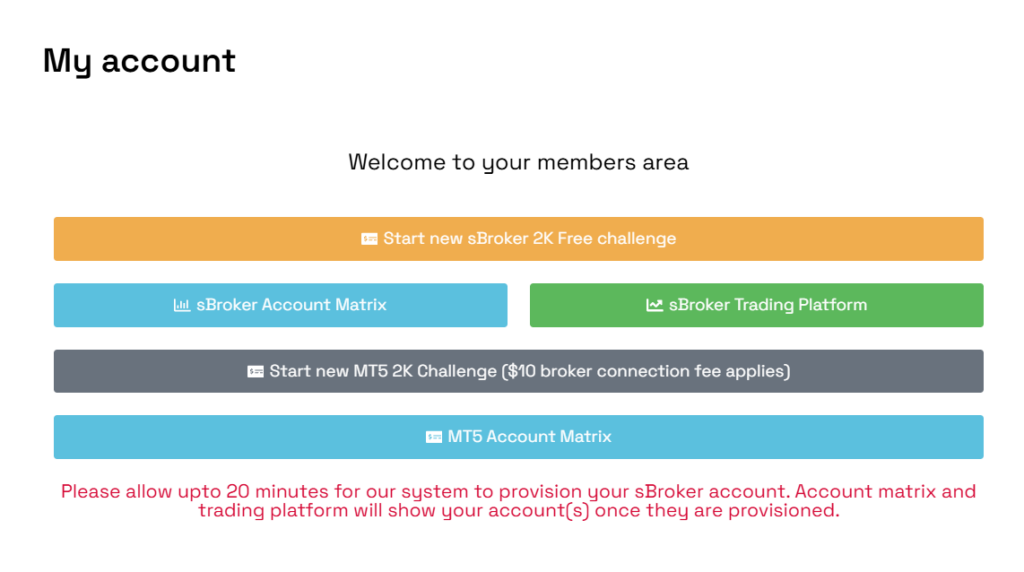Click the card icon beside MT5 Account Matrix
This screenshot has width=1024, height=572.
[434, 437]
